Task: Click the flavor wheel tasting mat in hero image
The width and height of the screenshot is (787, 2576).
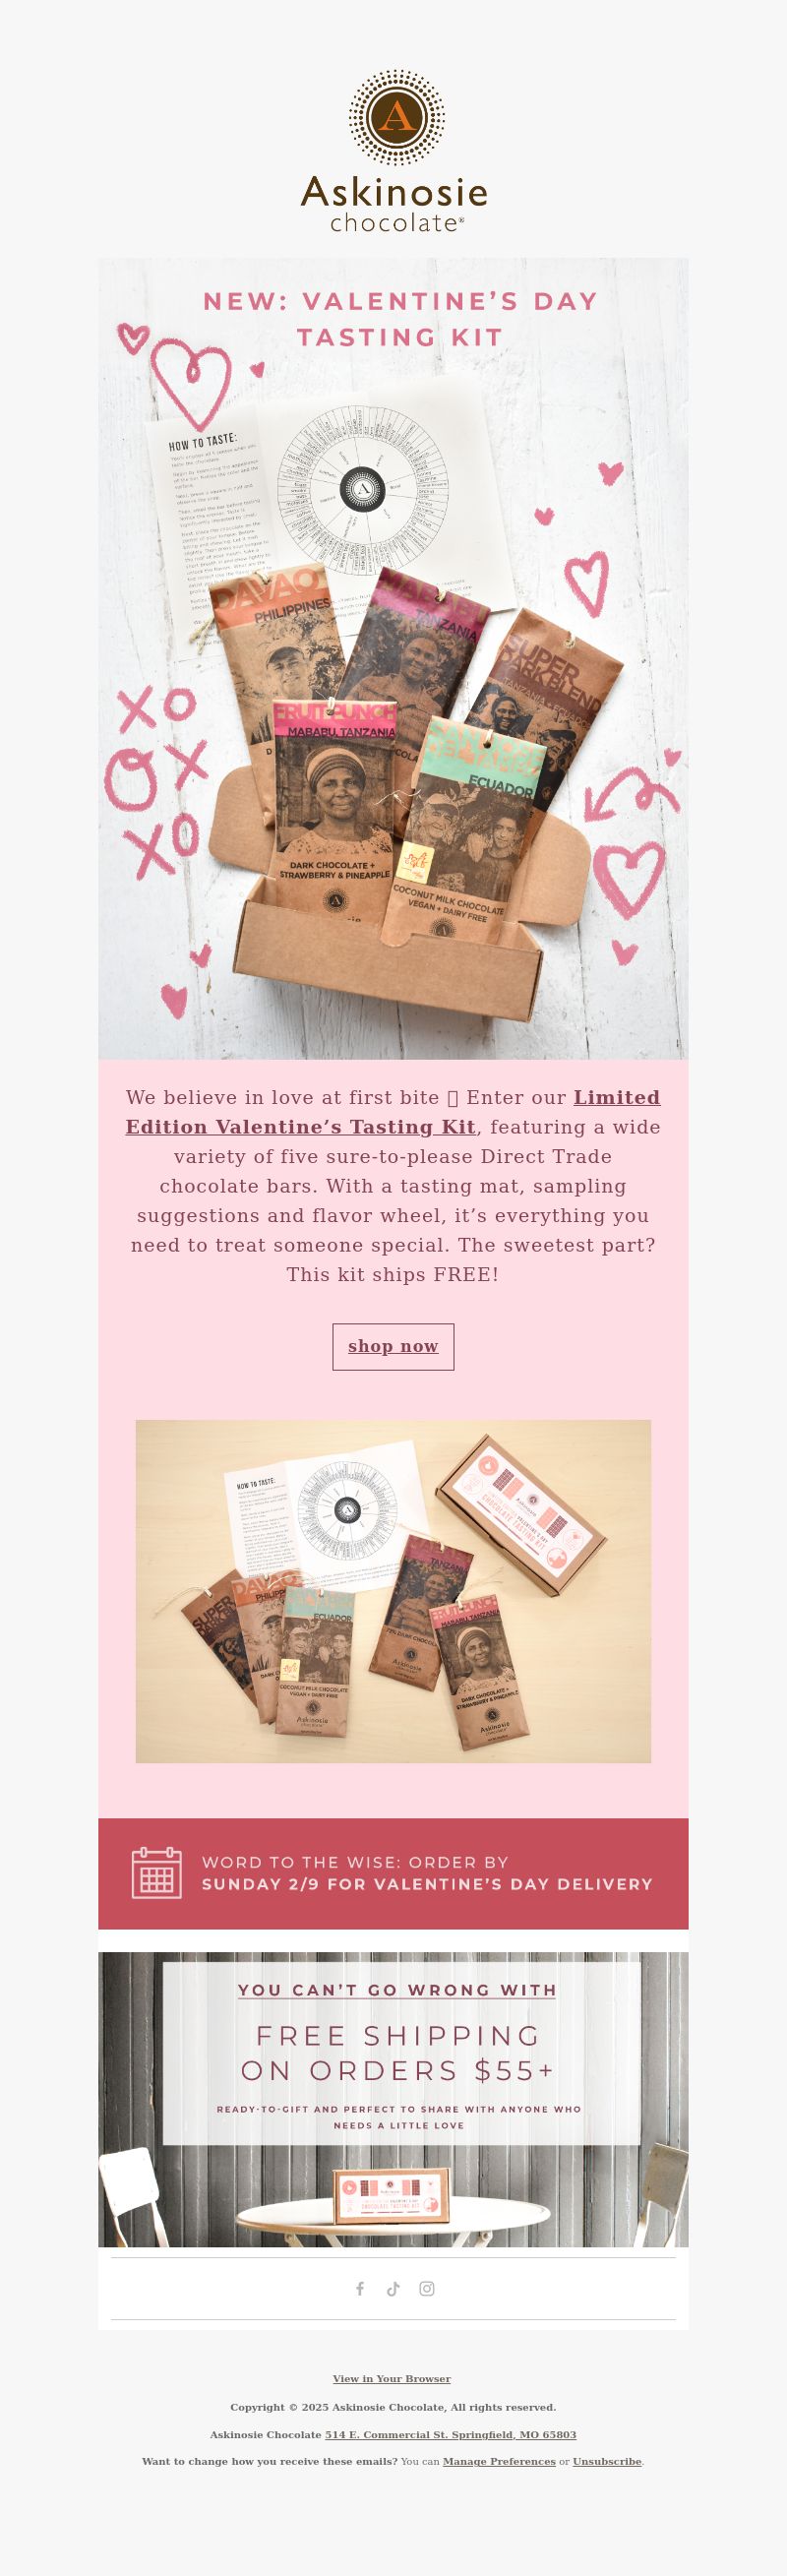Action: 362,490
